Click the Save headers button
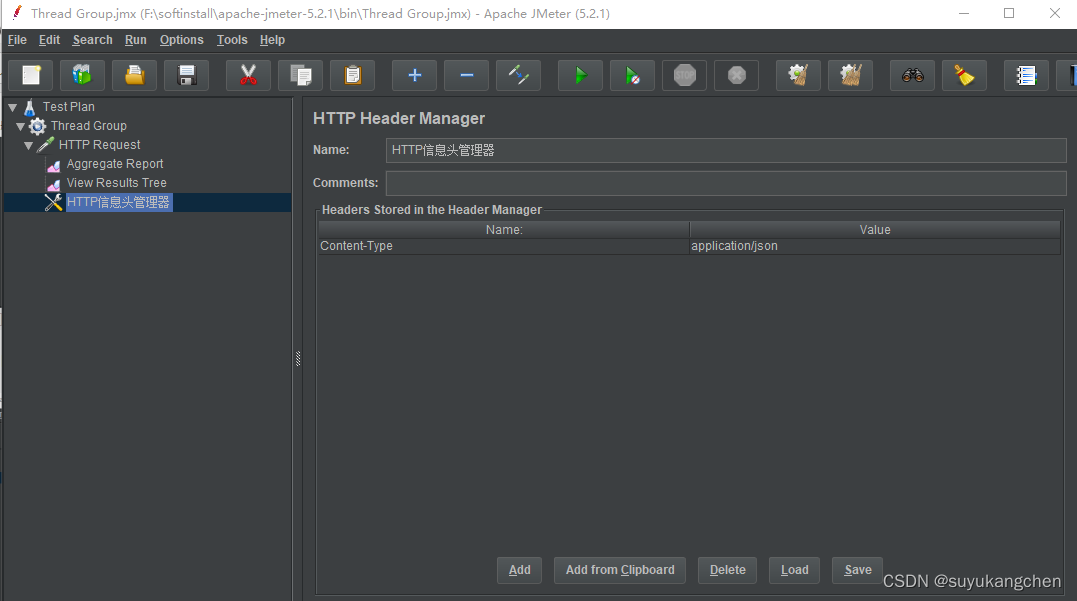 point(857,570)
